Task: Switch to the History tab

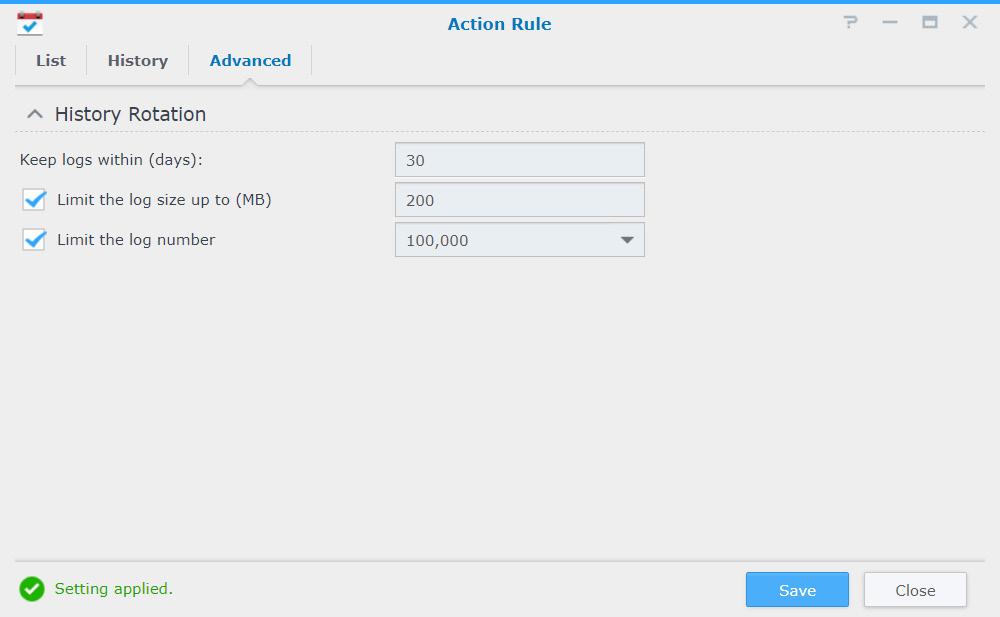Action: pos(138,61)
